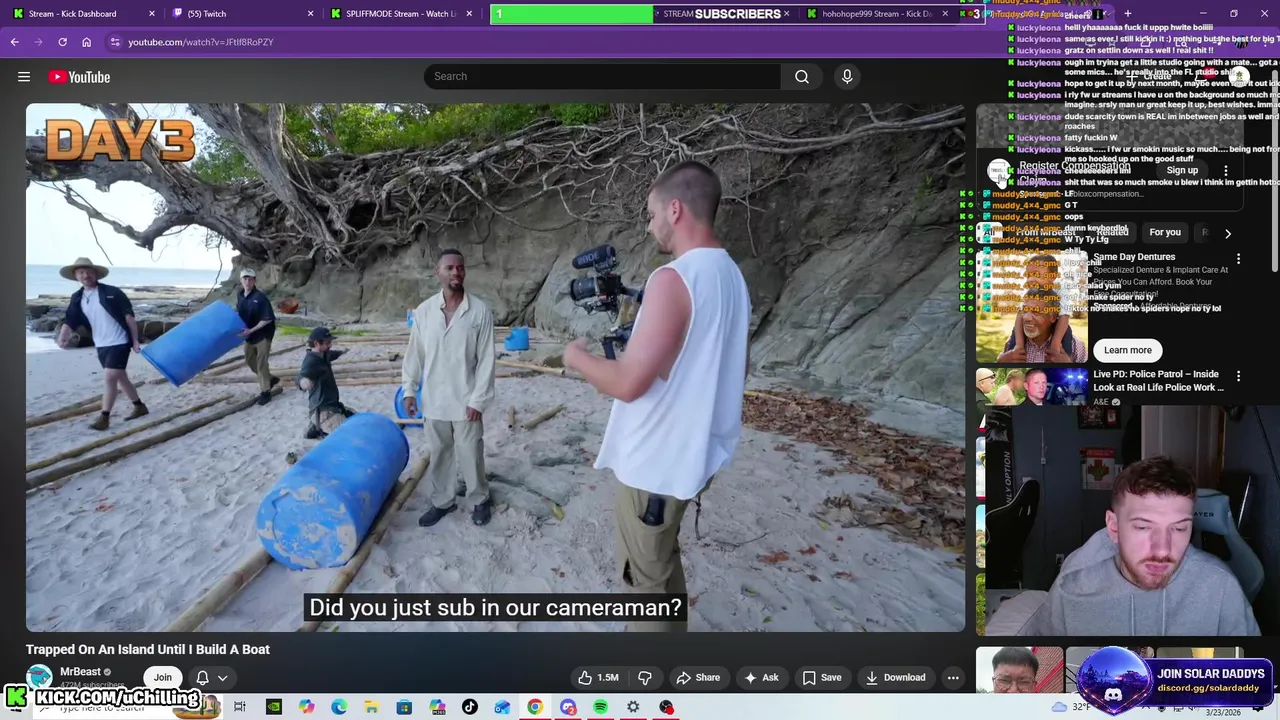Open options for Same Day Dentures ad
The height and width of the screenshot is (720, 1280).
pos(1238,259)
